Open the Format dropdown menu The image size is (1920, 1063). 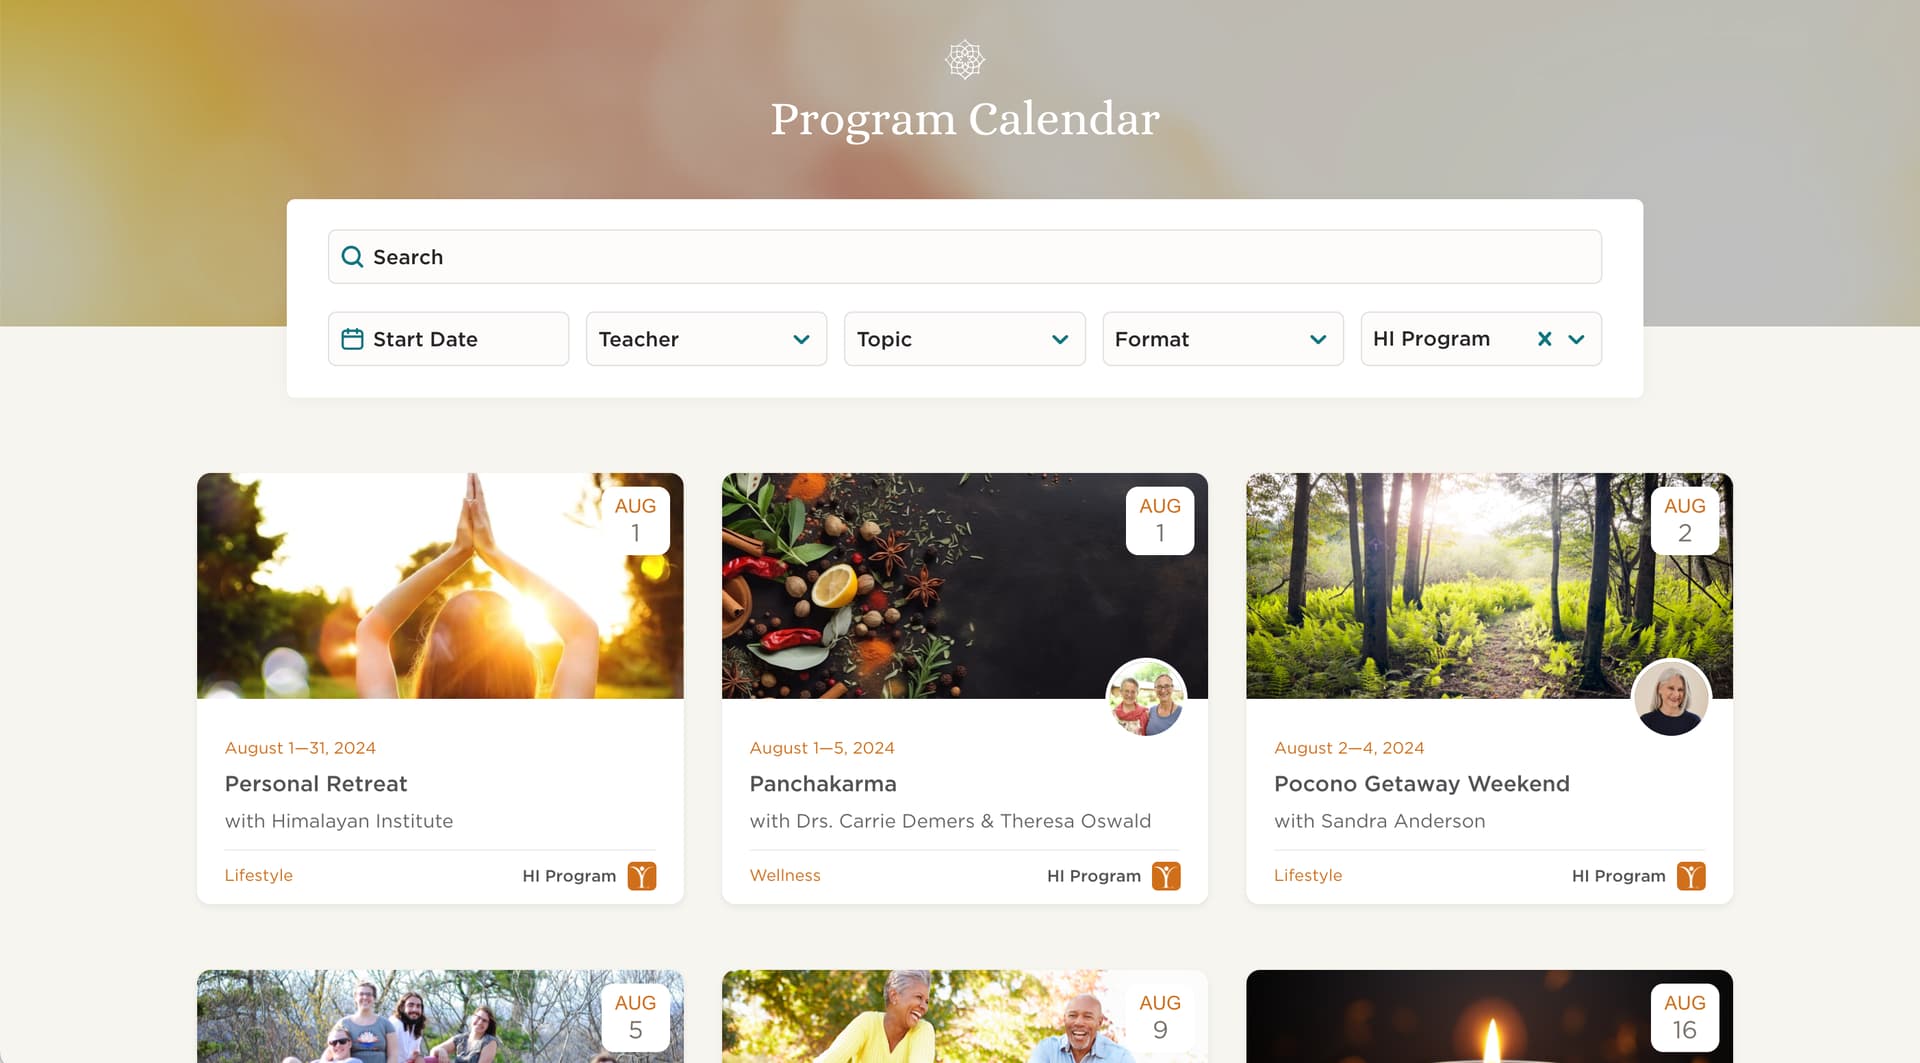pos(1222,339)
